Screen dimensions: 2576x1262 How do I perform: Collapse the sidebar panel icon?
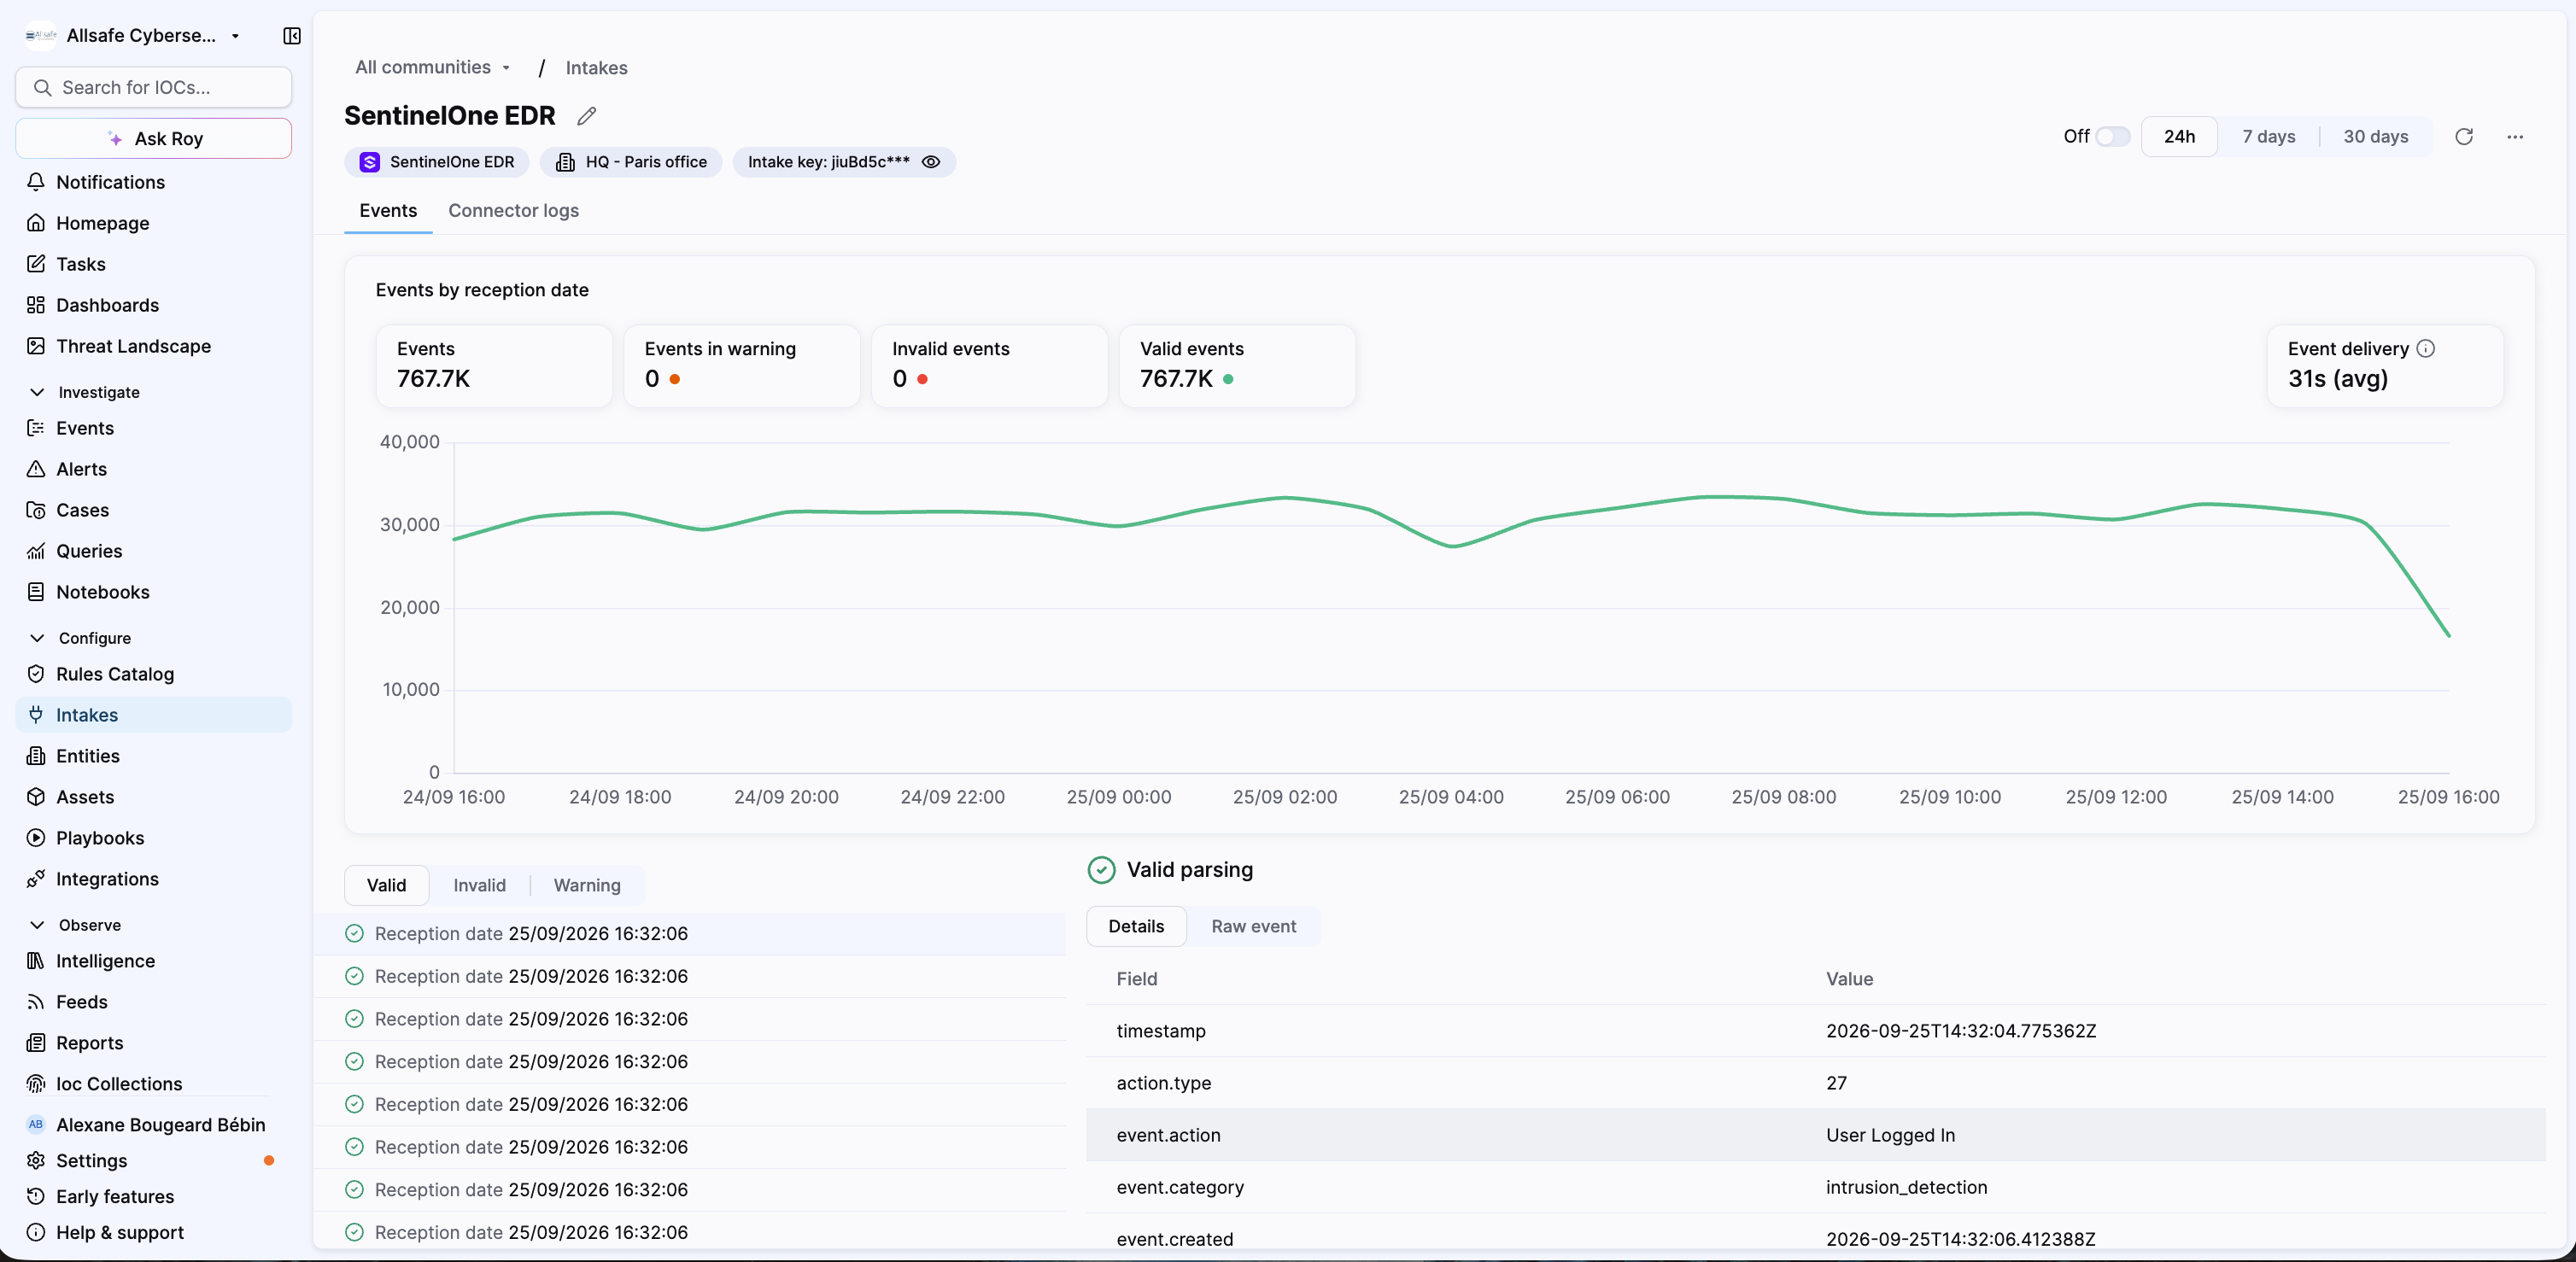pyautogui.click(x=292, y=36)
